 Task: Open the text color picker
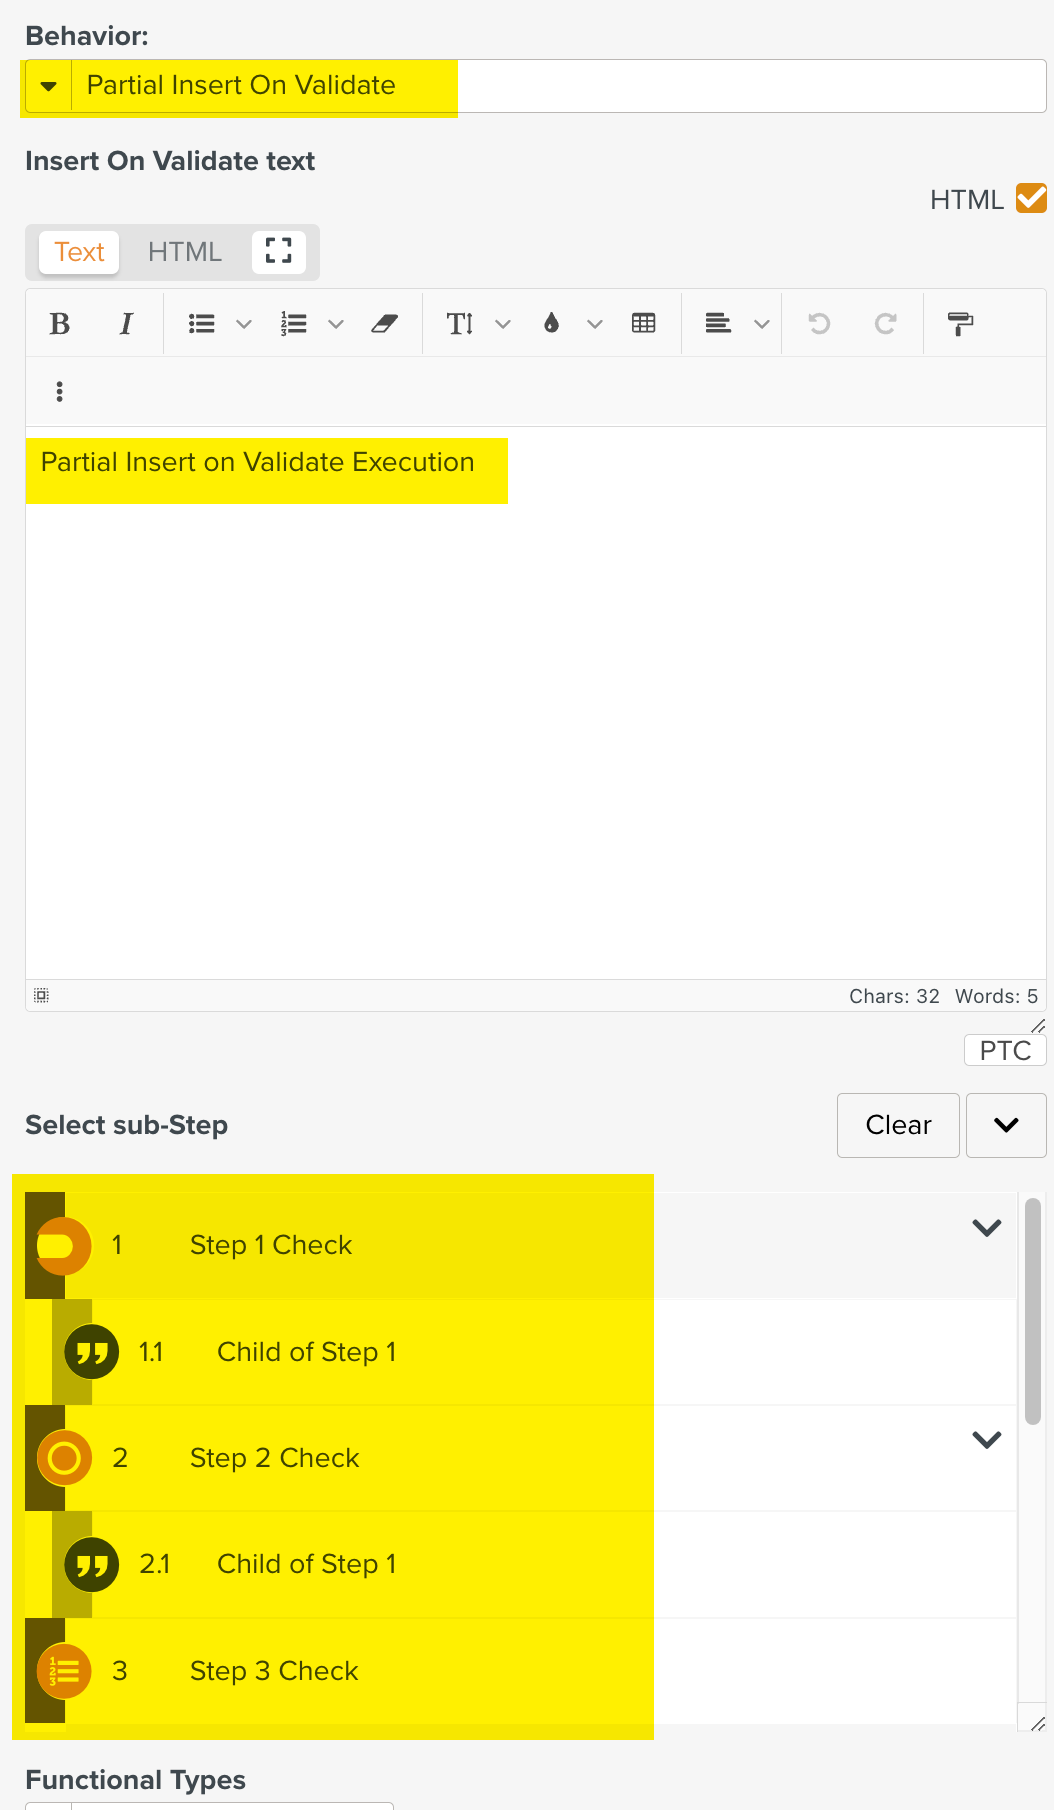552,323
